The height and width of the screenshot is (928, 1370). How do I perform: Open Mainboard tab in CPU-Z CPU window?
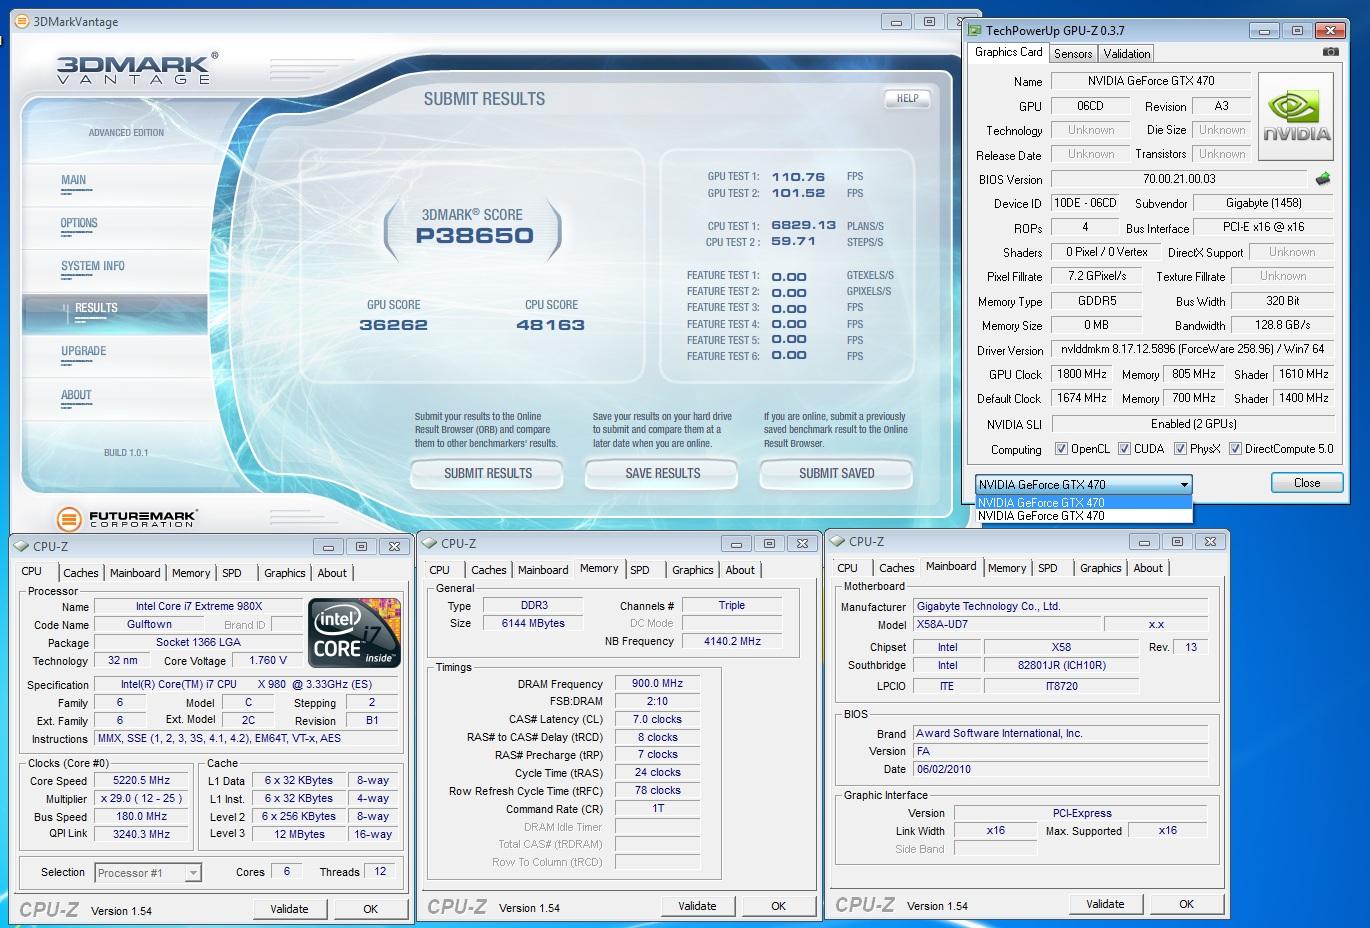tap(135, 573)
